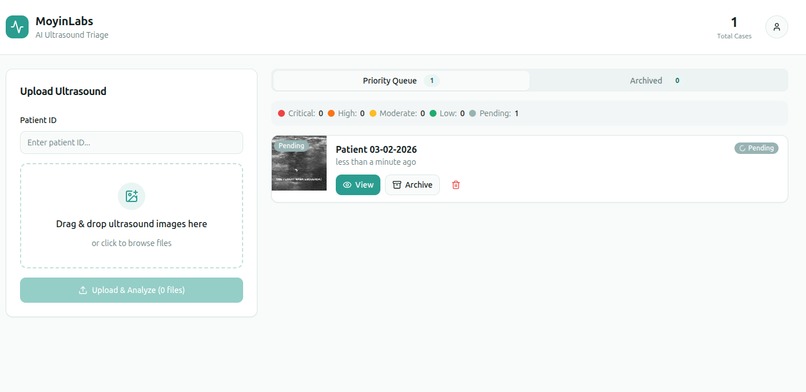Select the Critical: 0 filter
This screenshot has width=806, height=392.
coord(301,113)
